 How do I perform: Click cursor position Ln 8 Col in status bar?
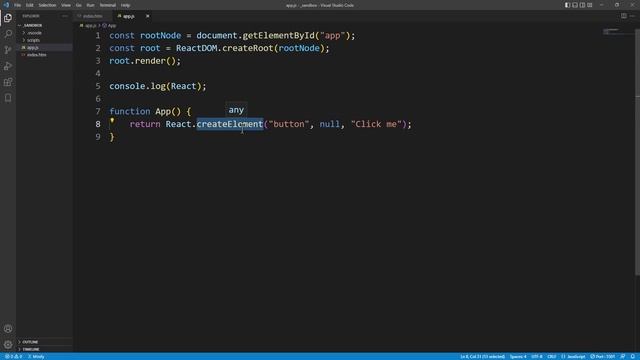coord(482,356)
